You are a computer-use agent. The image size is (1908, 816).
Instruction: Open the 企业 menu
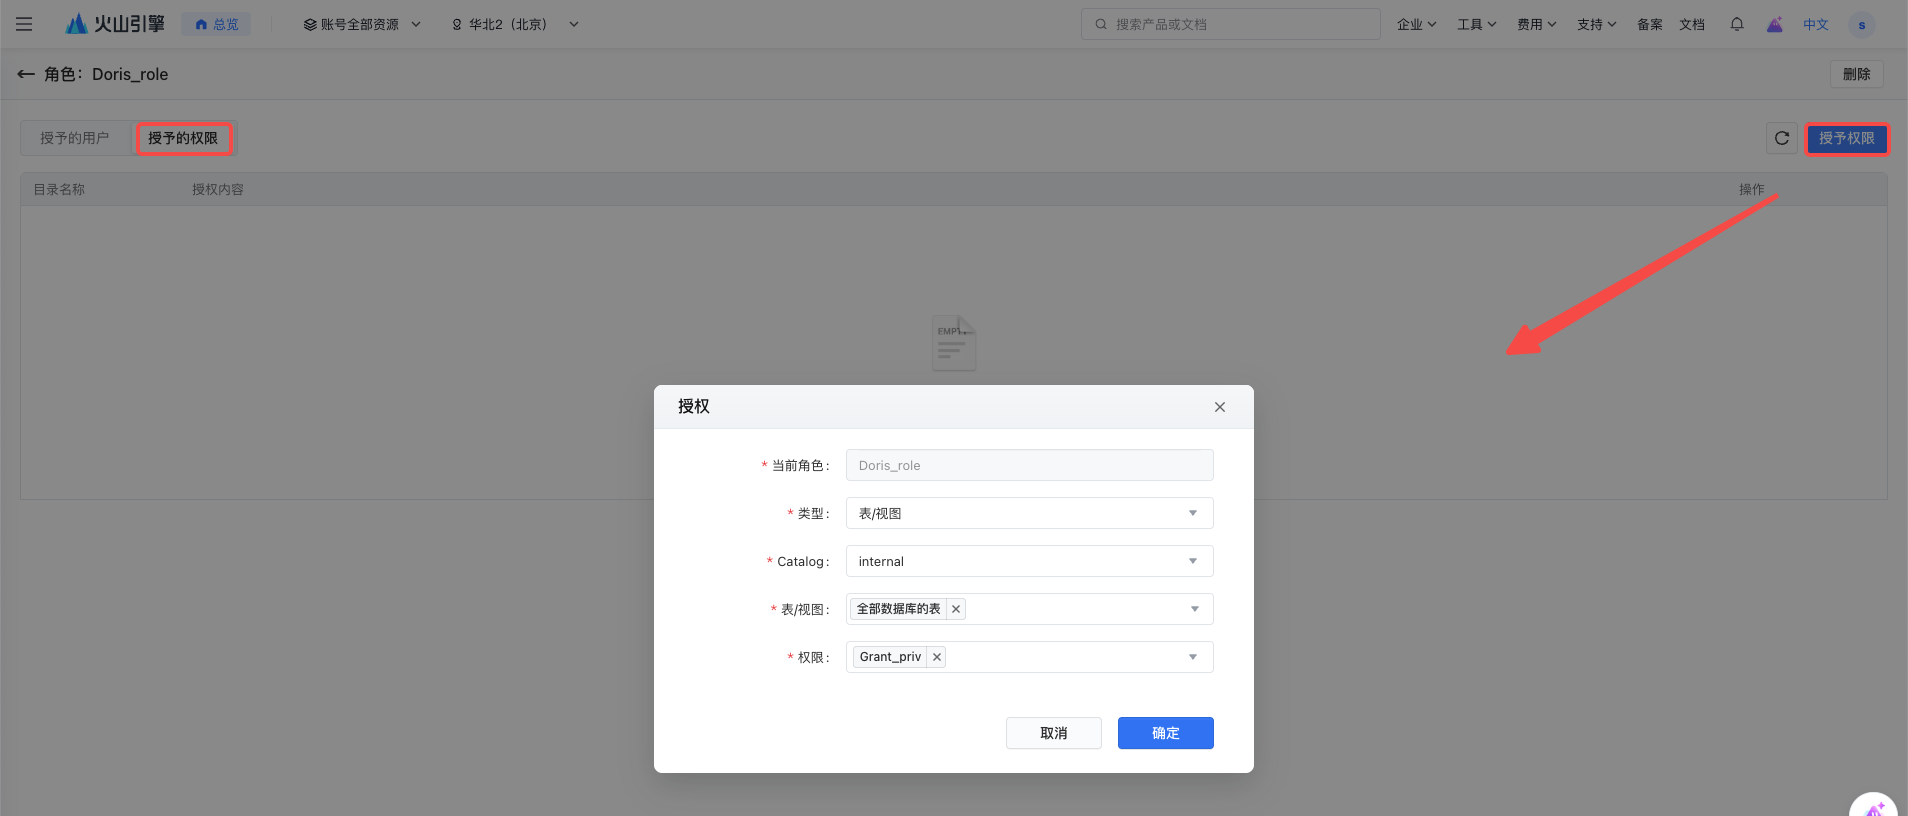click(x=1416, y=24)
